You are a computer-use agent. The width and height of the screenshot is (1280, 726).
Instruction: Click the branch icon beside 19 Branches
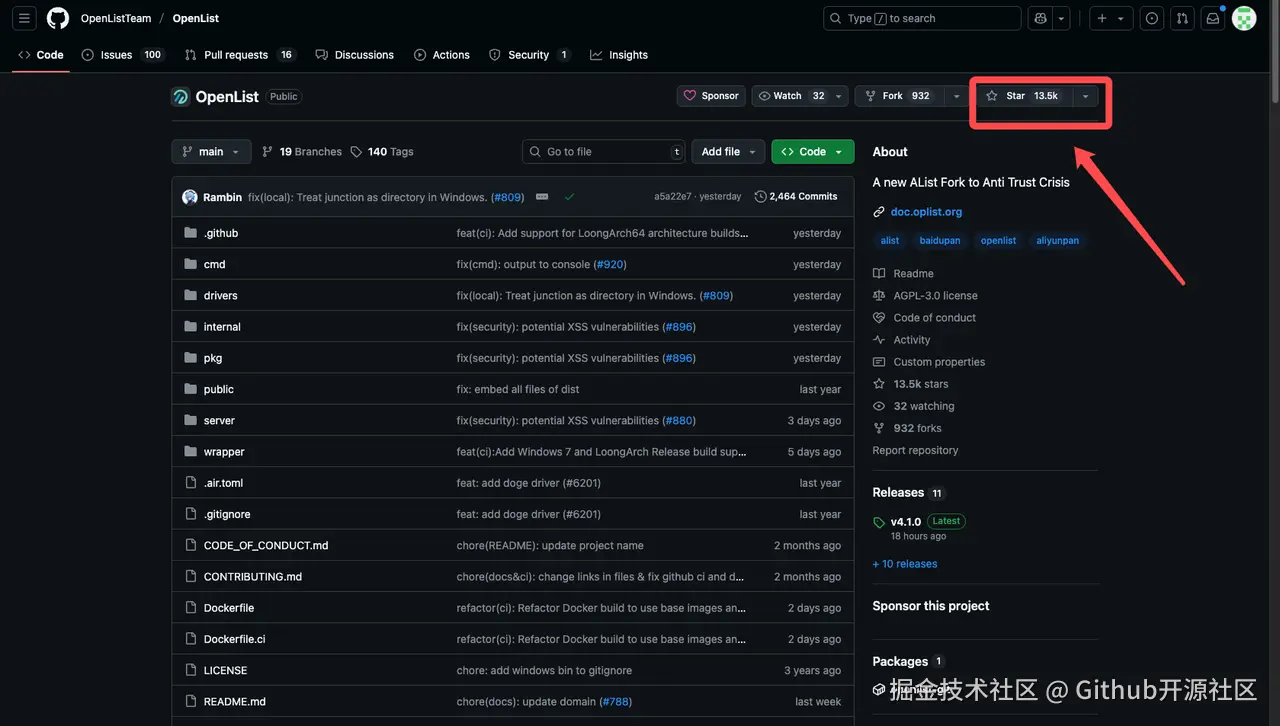(267, 152)
